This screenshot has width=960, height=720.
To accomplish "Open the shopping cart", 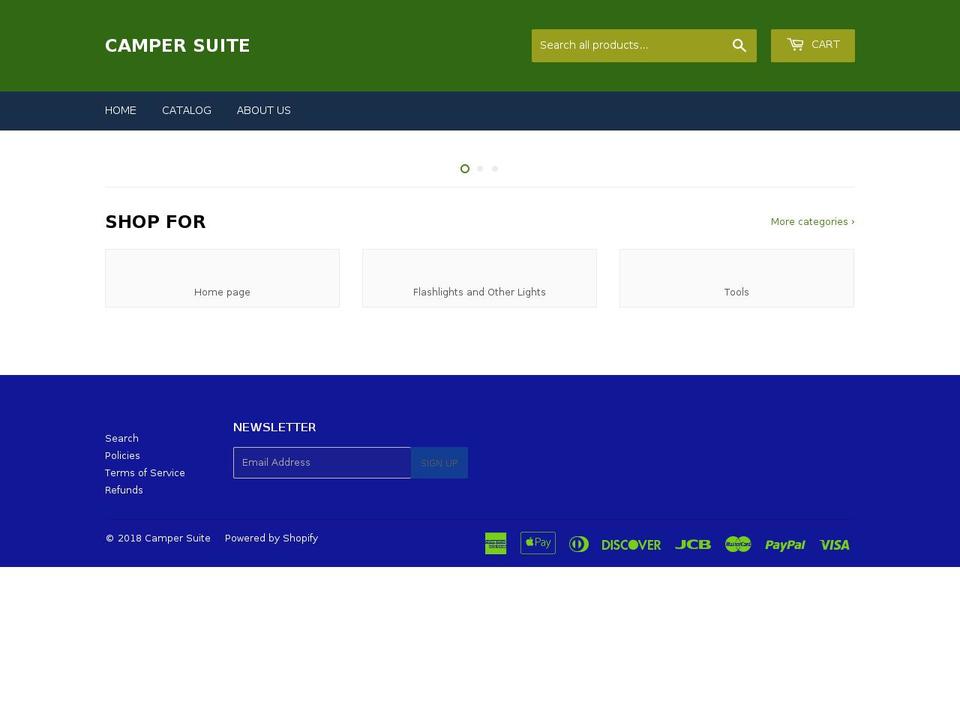I will point(812,45).
